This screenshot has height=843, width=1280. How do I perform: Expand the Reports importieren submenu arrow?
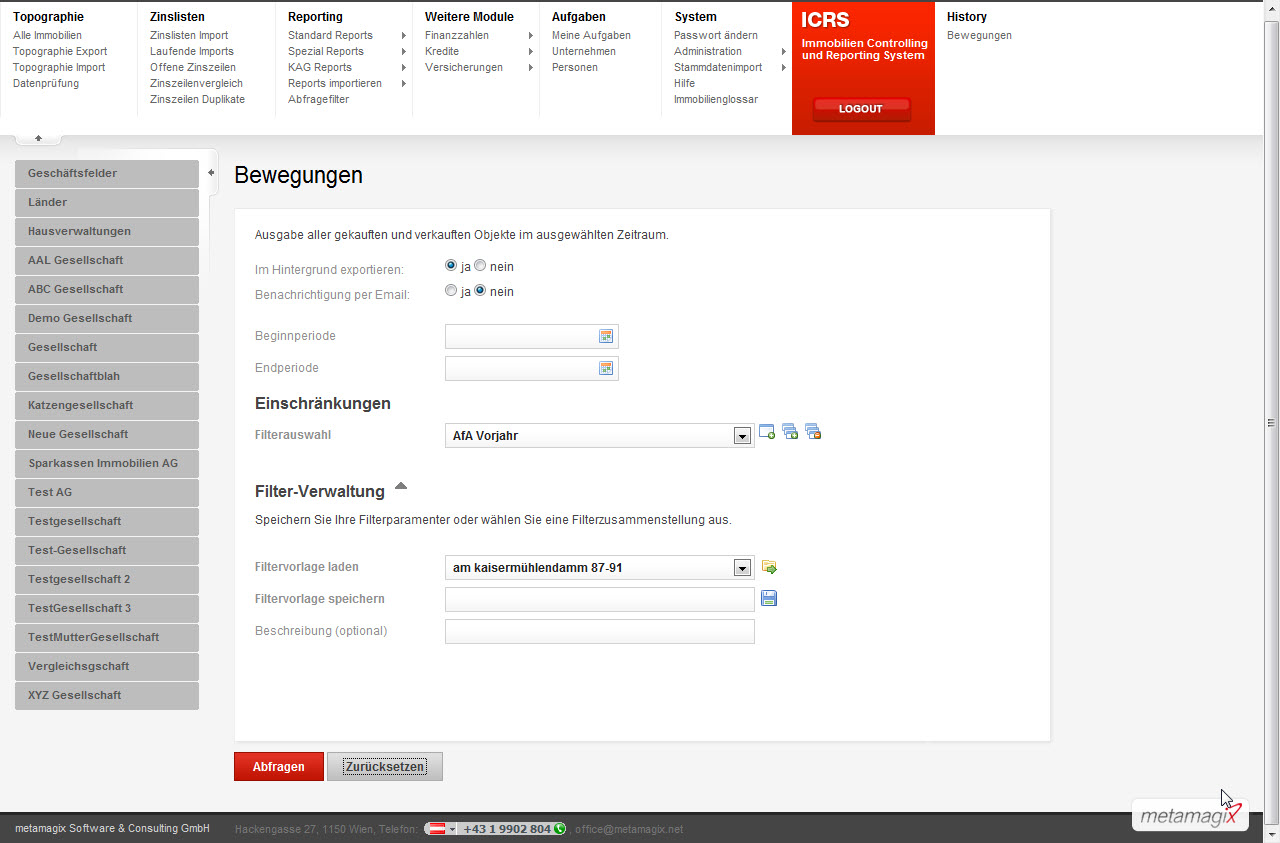pos(404,84)
